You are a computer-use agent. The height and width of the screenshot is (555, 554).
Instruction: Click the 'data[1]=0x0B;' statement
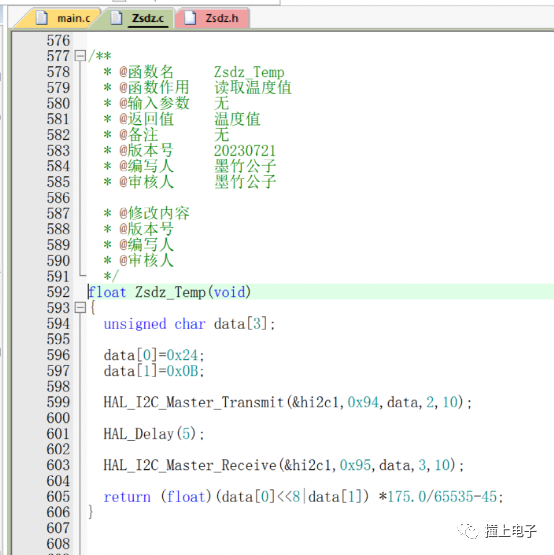click(x=154, y=371)
